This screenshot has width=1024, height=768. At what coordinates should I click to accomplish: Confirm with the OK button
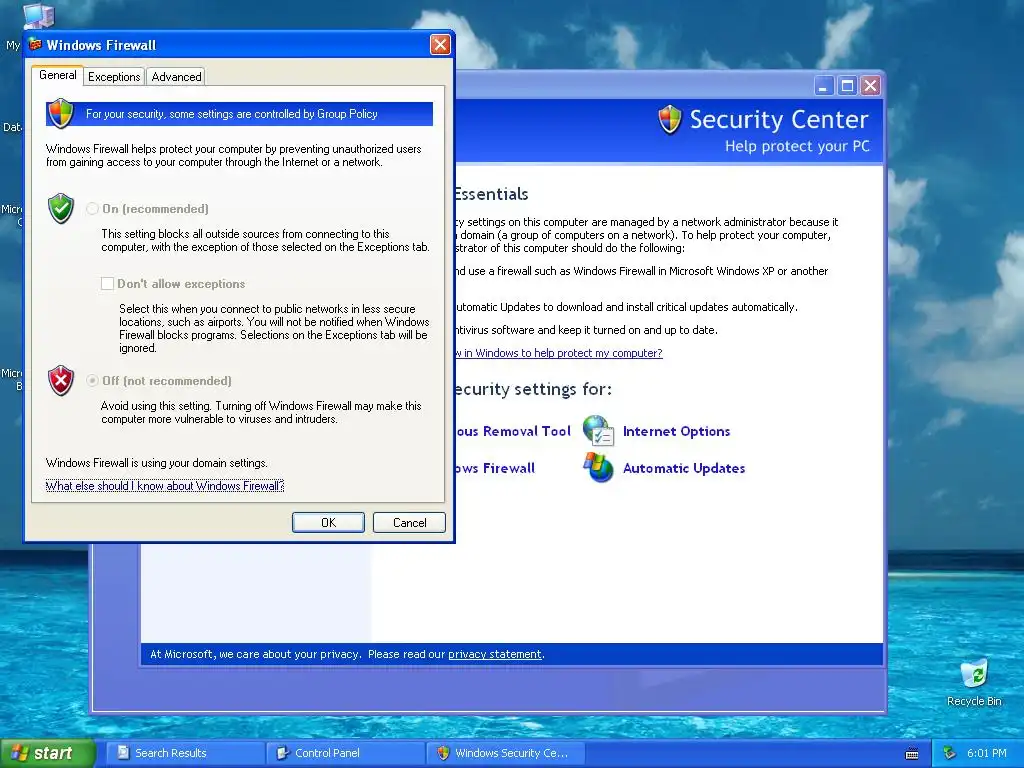tap(328, 522)
